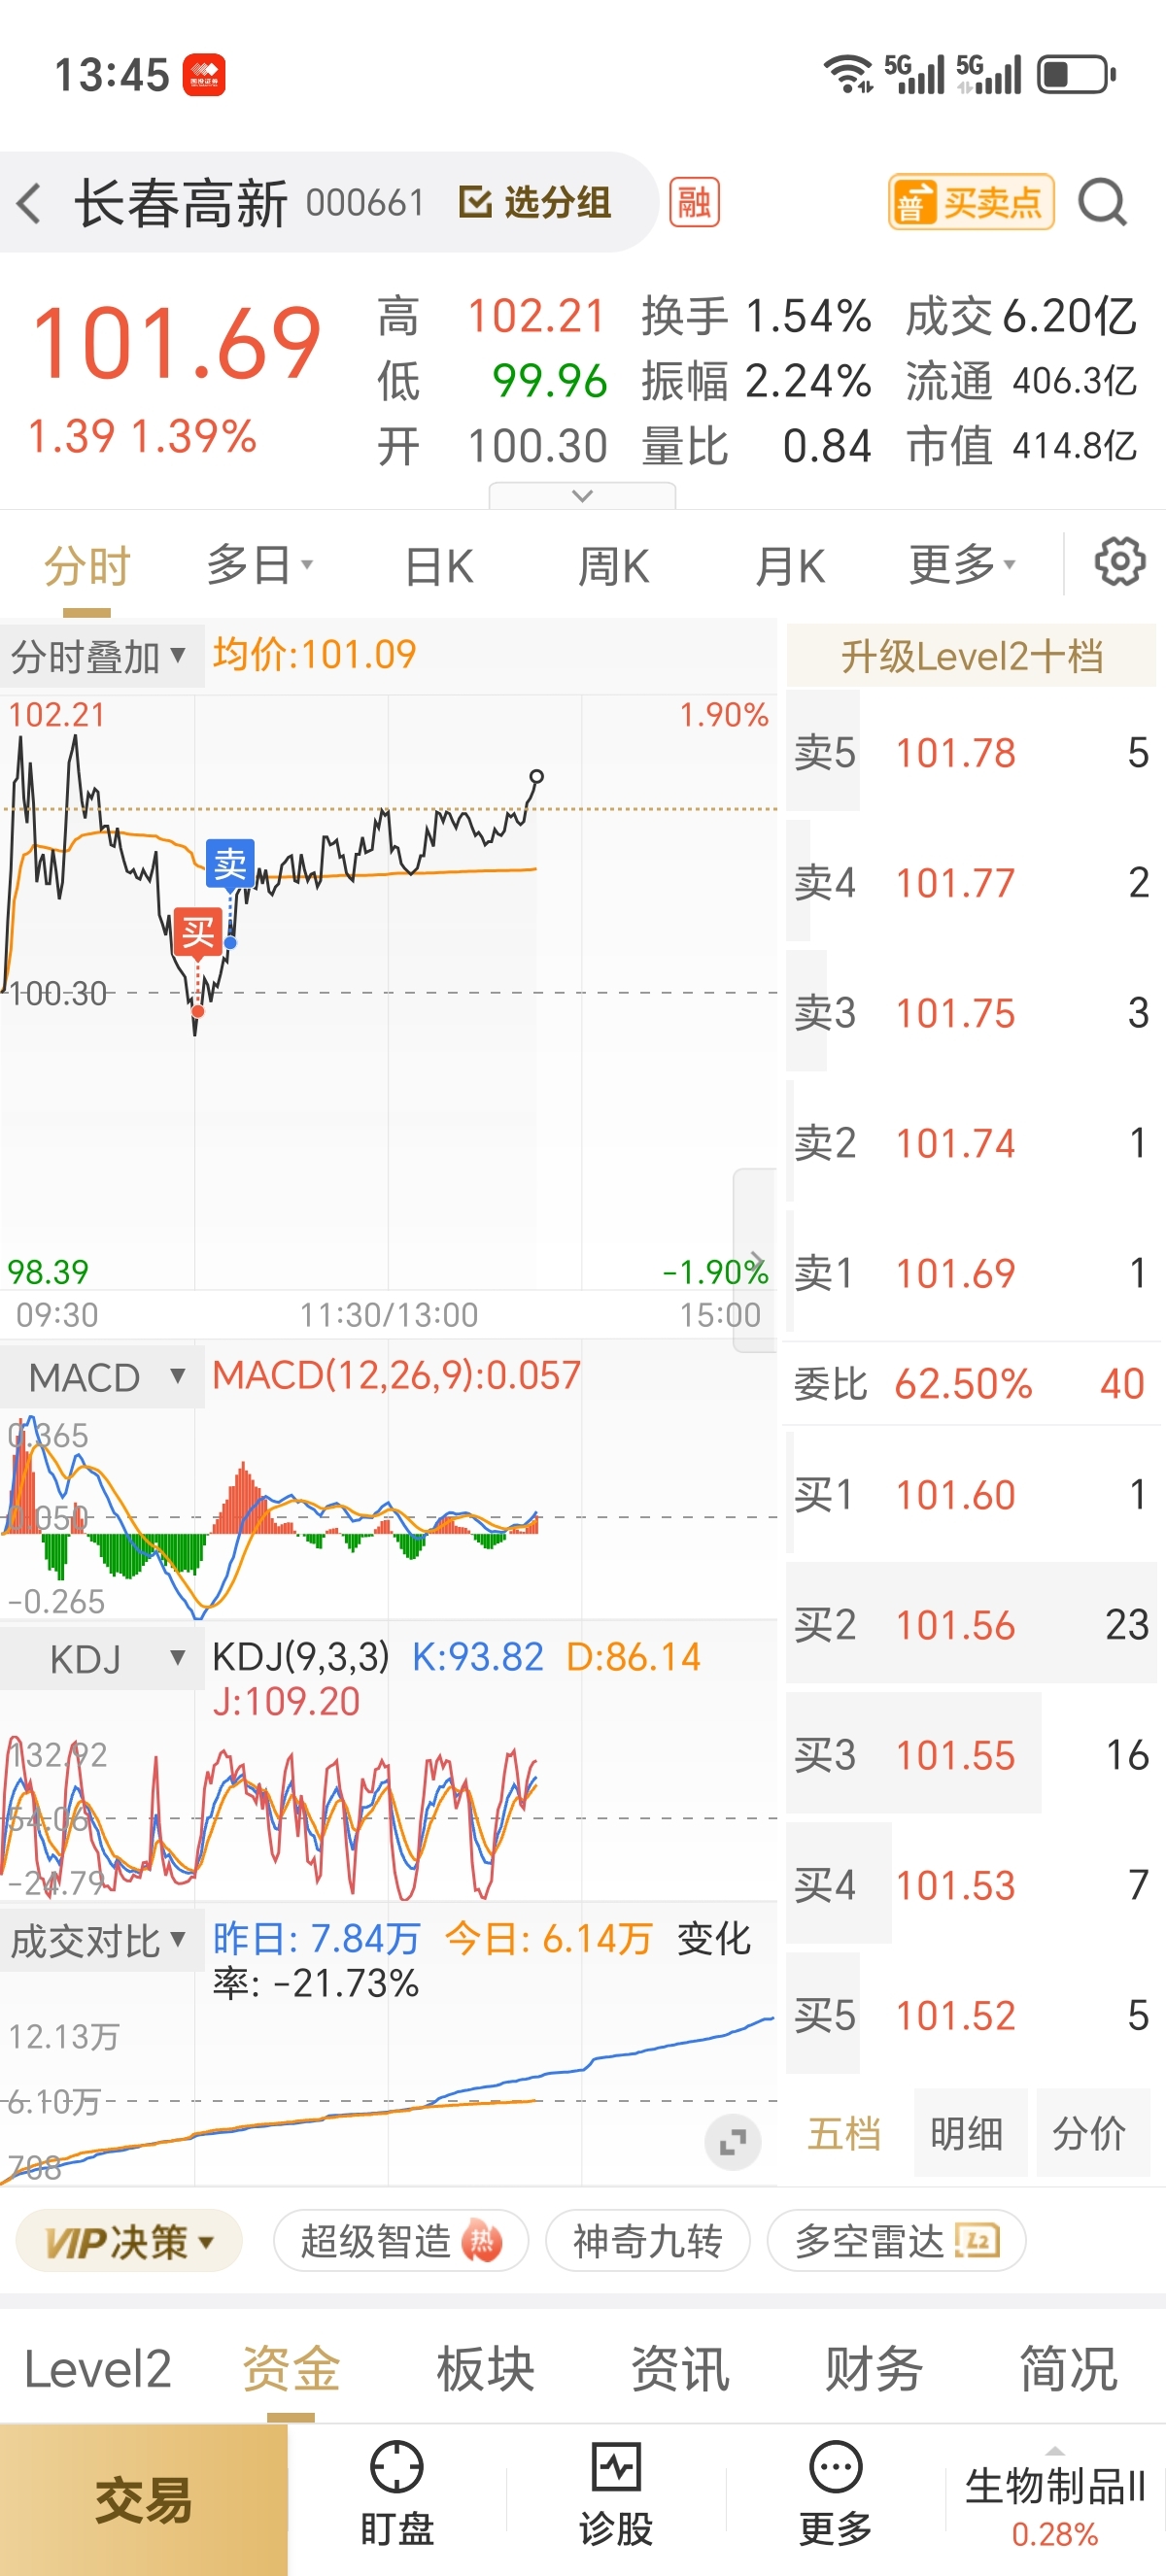Open the 神奇九转 feature chip
The image size is (1166, 2576).
[x=647, y=2241]
